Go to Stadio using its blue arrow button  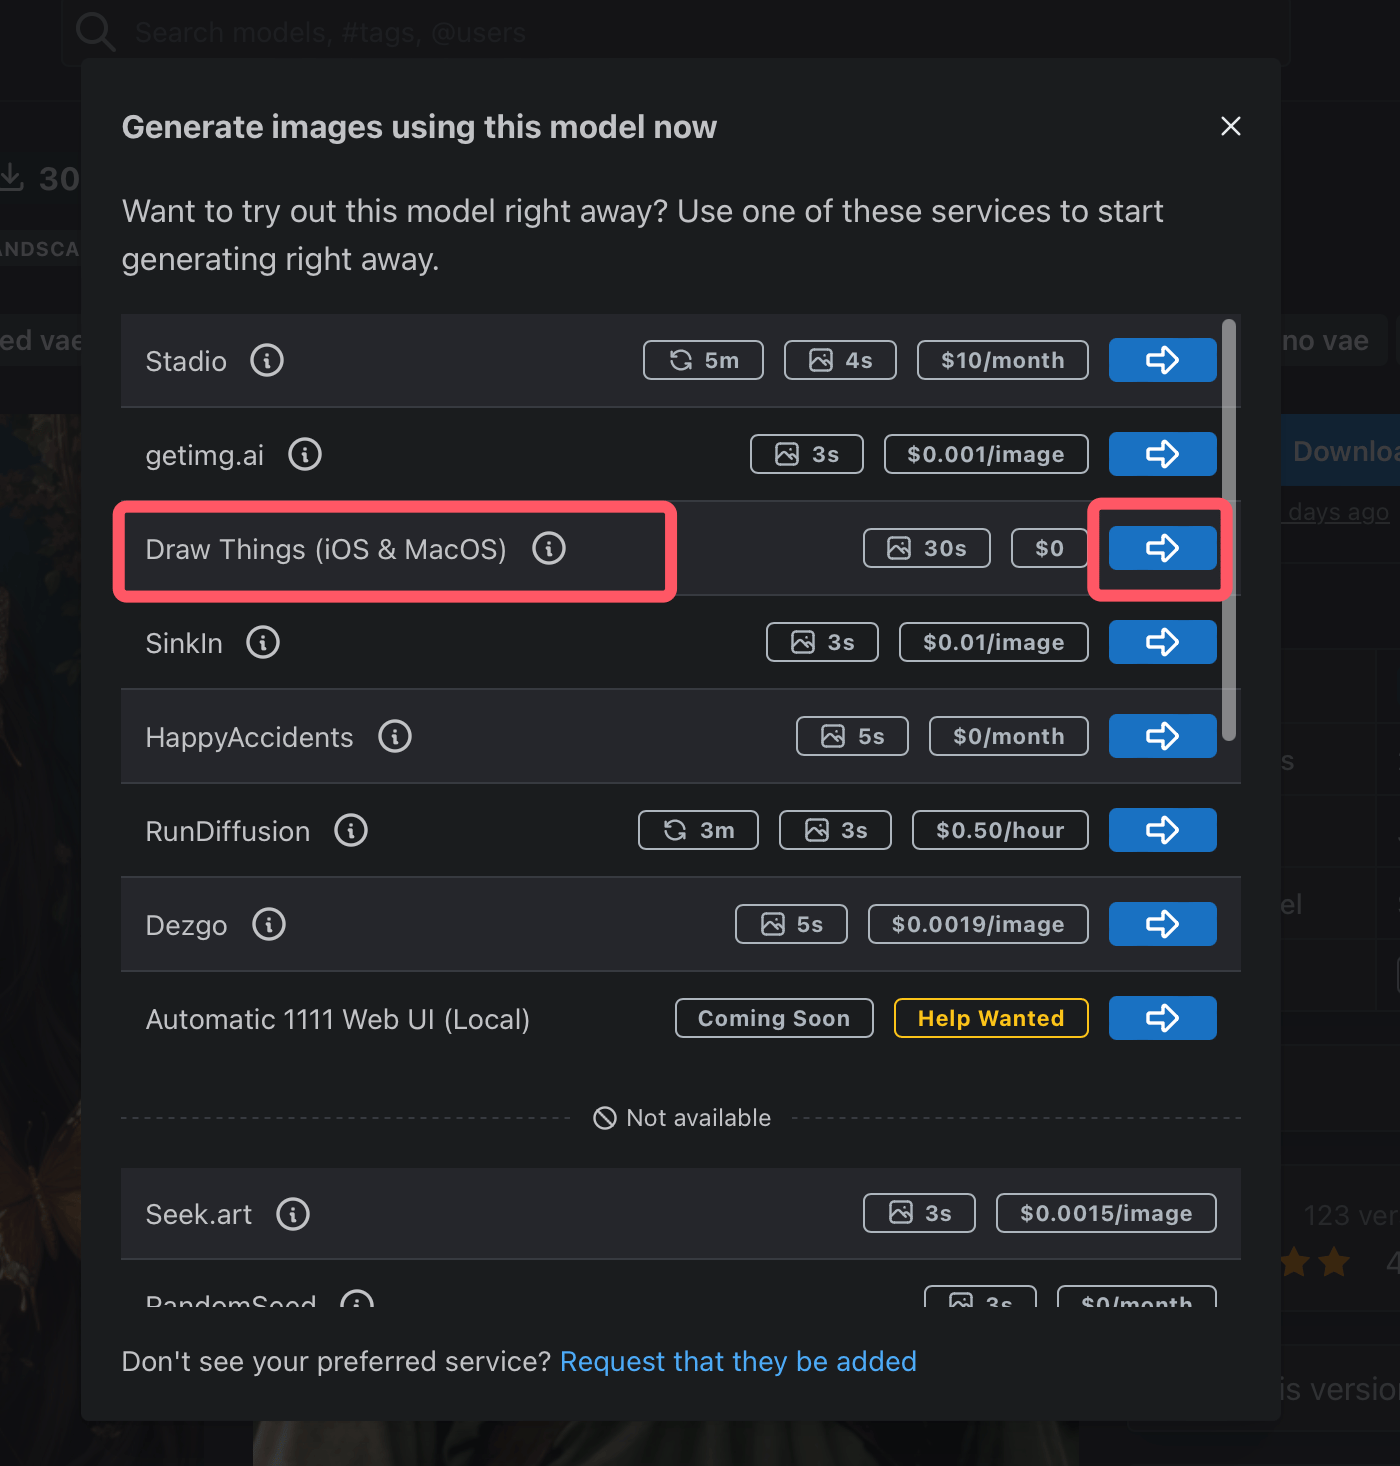[x=1162, y=360]
